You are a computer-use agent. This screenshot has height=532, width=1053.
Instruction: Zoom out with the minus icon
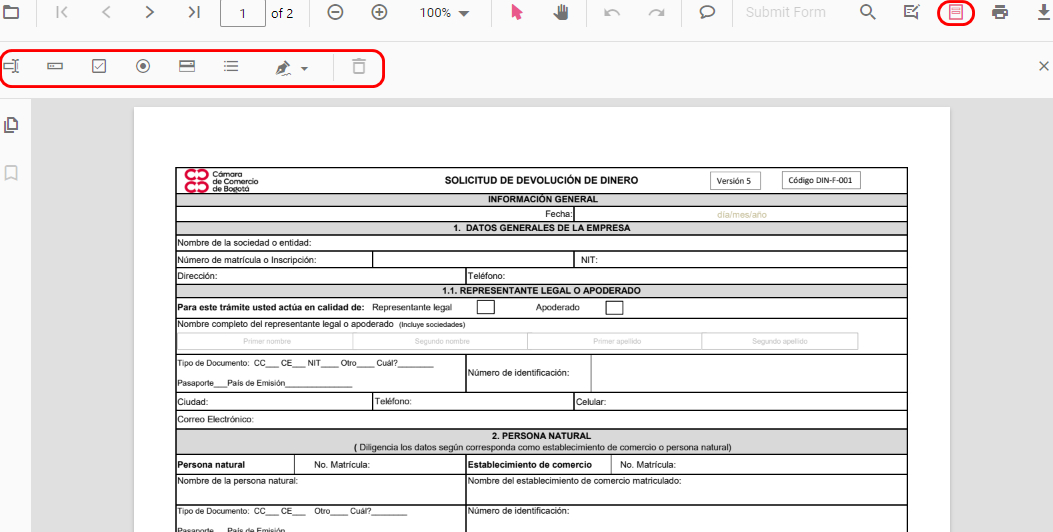click(335, 12)
